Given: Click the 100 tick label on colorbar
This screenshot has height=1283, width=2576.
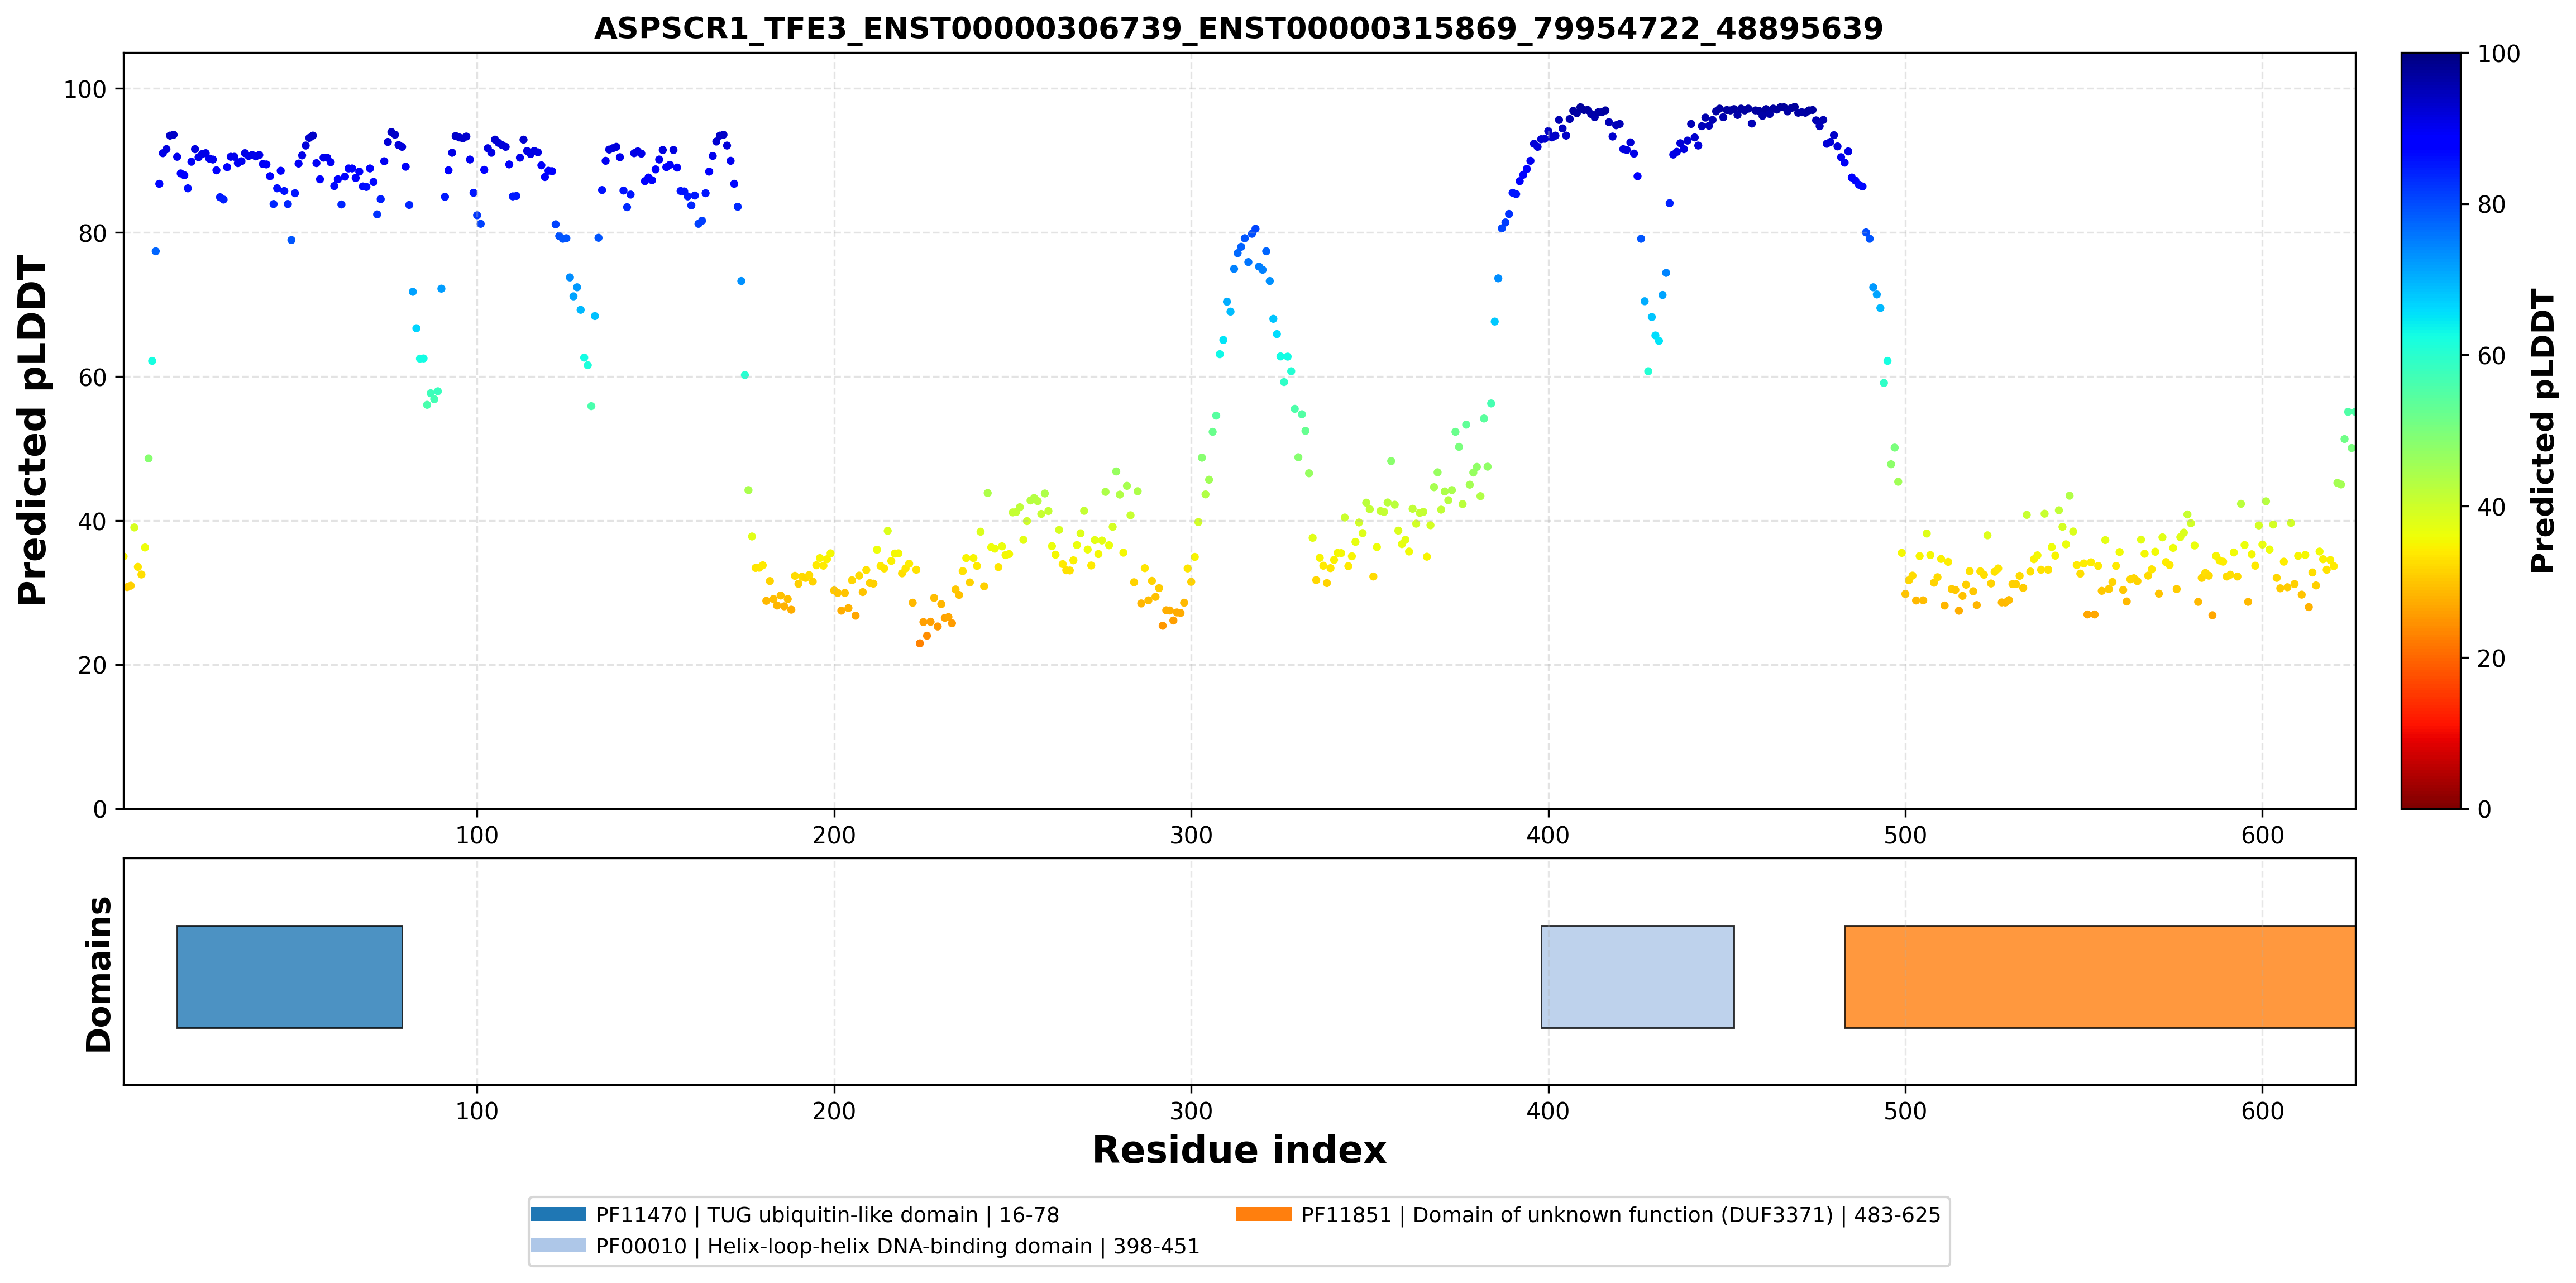Looking at the screenshot, I should click(x=2498, y=54).
